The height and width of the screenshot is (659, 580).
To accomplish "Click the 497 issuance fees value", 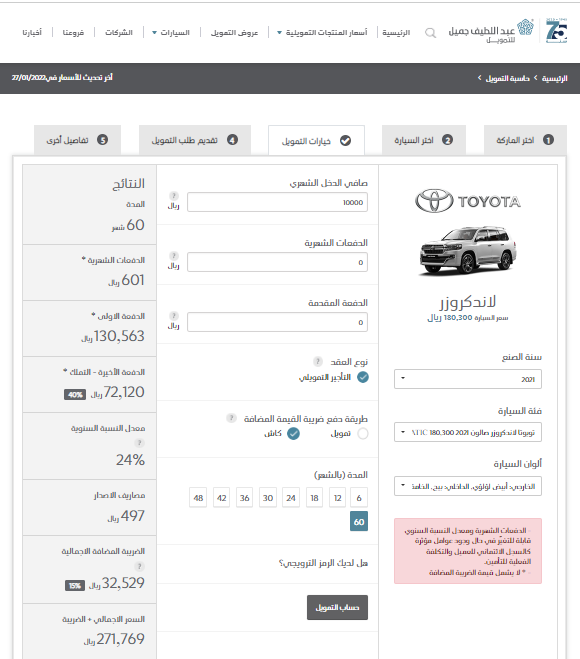I will click(133, 515).
